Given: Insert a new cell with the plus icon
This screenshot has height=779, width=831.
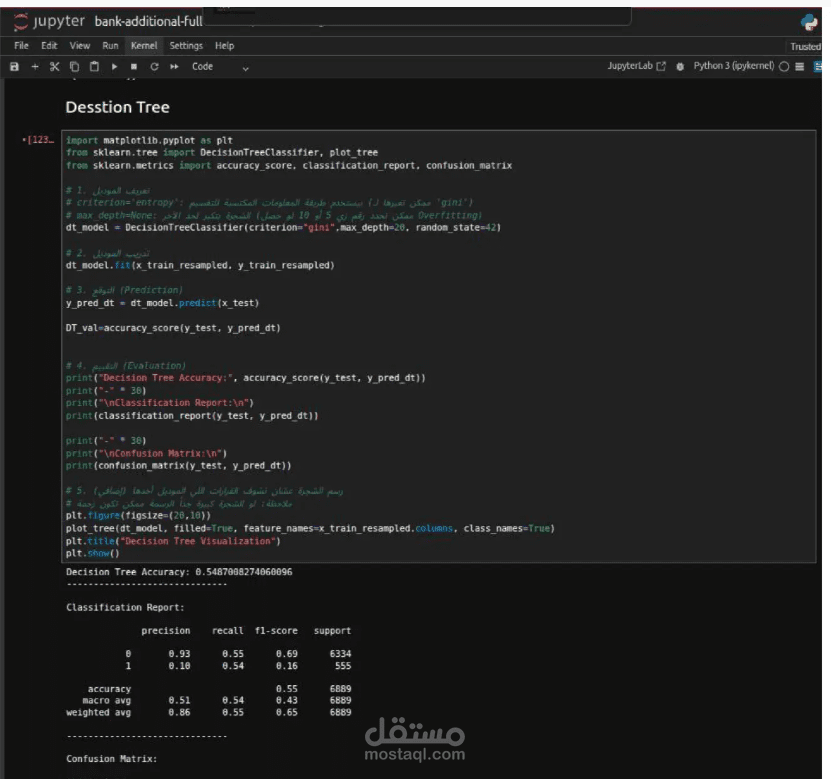Looking at the screenshot, I should pyautogui.click(x=35, y=67).
